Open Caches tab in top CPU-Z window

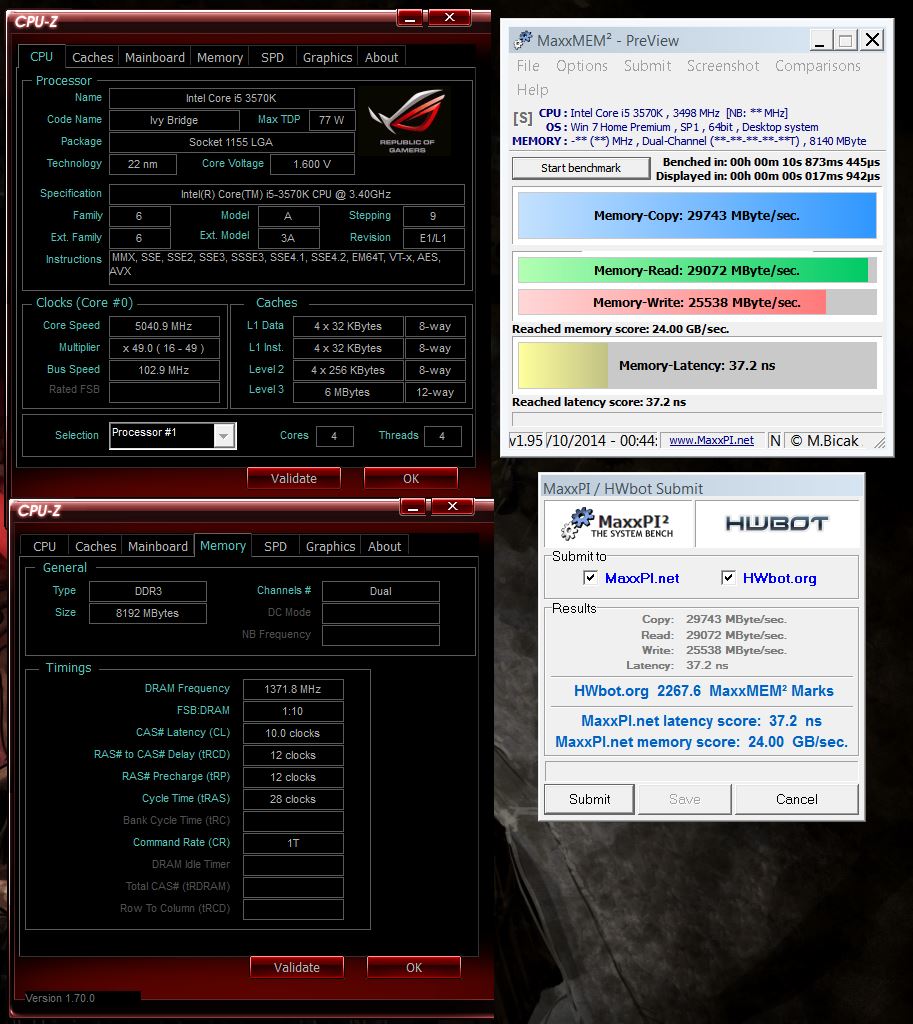[x=92, y=57]
